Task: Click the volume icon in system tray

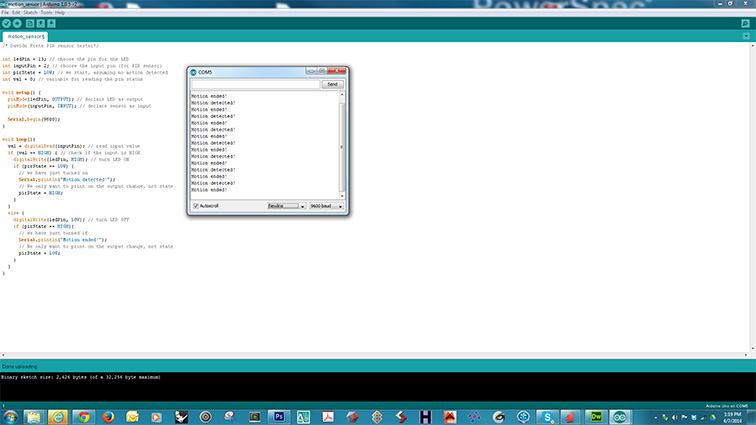Action: pos(675,418)
